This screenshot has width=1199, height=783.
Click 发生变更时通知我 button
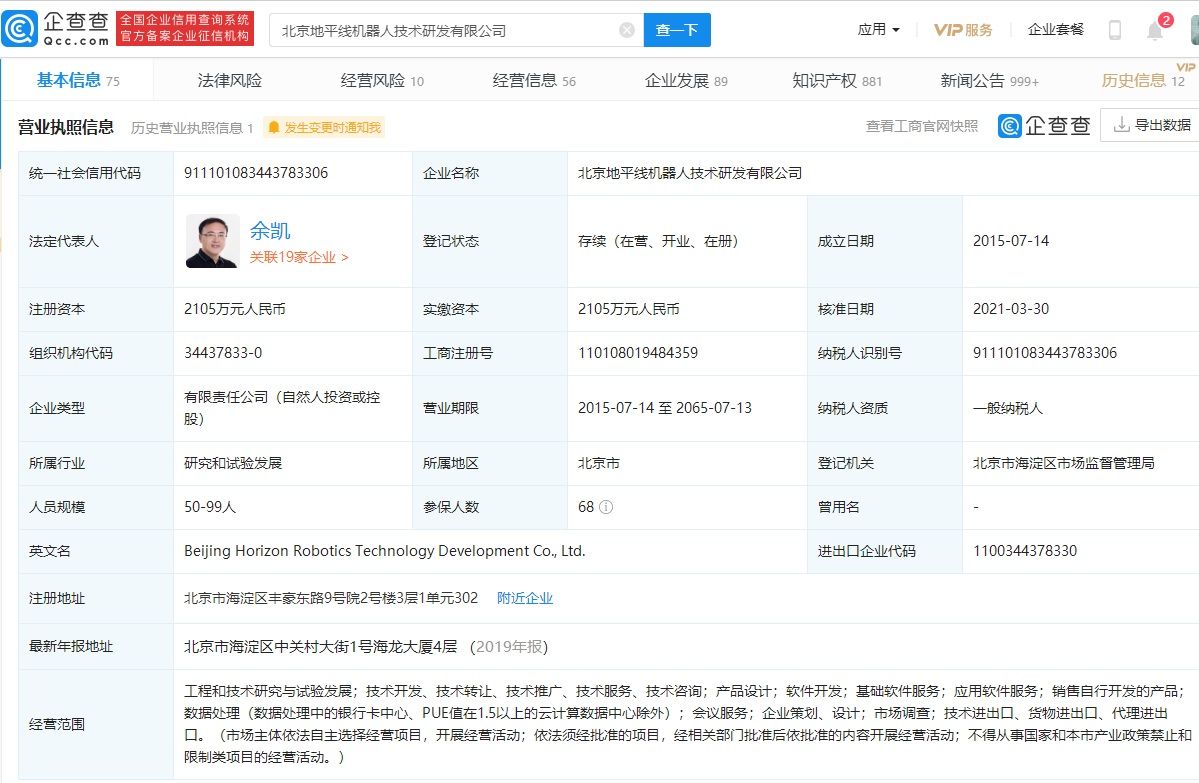click(x=324, y=128)
